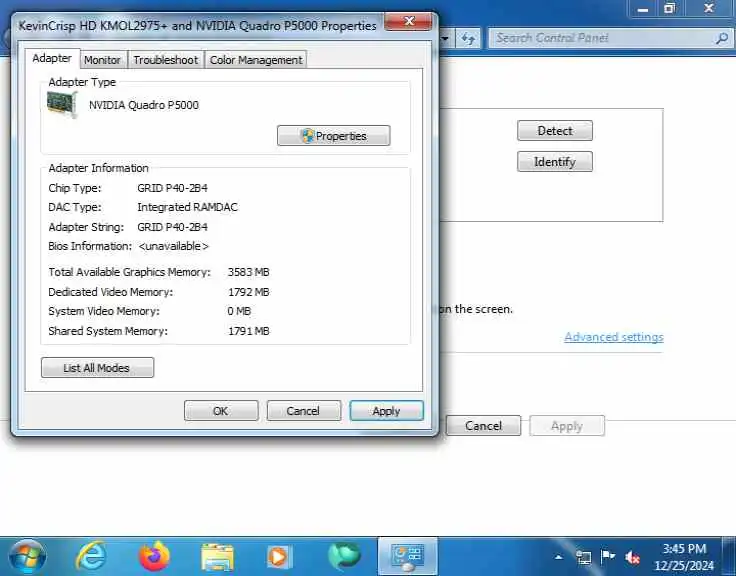Open Windows Explorer folder icon in taskbar
Viewport: 736px width, 576px height.
[217, 557]
